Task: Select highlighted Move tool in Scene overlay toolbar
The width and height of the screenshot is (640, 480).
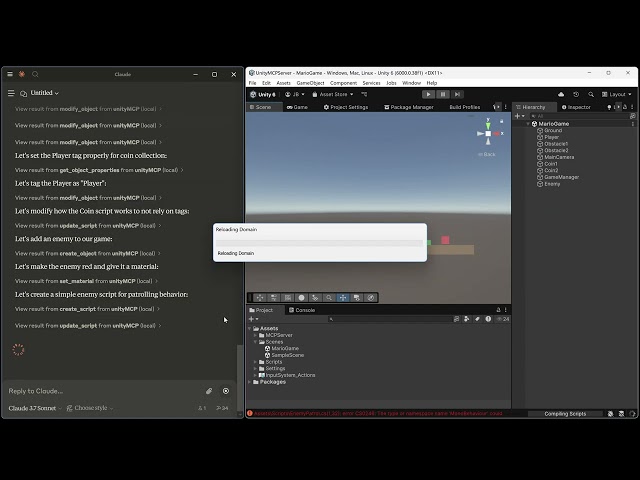Action: [343, 298]
